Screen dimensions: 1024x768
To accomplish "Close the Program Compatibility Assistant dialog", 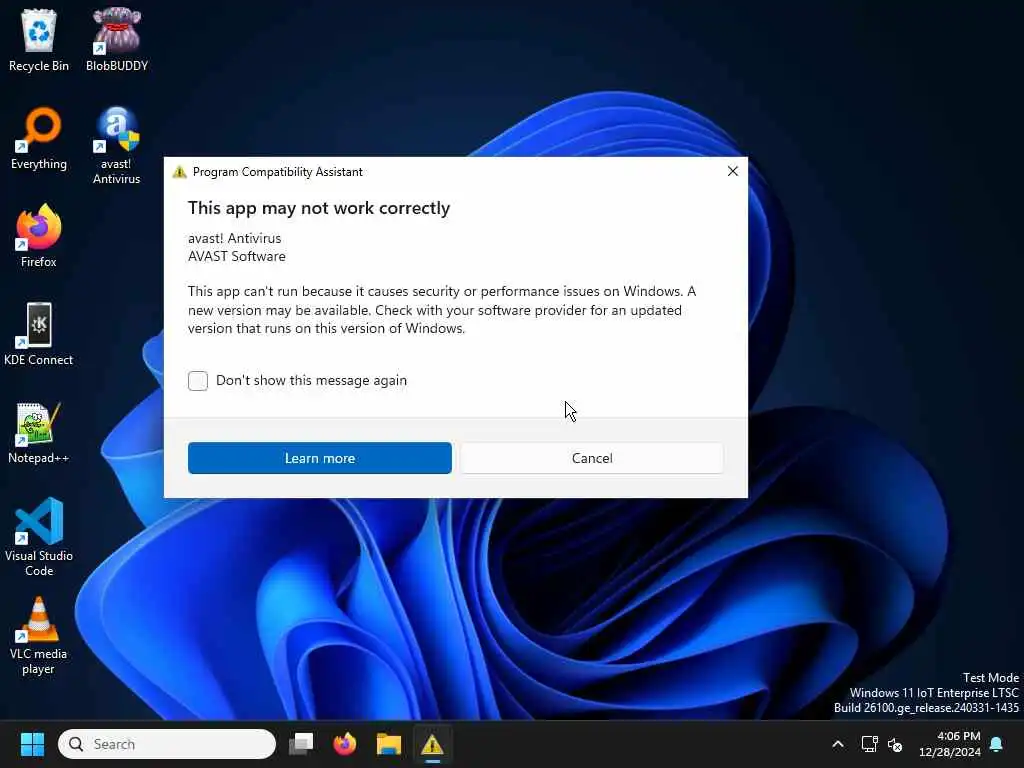I will (733, 171).
